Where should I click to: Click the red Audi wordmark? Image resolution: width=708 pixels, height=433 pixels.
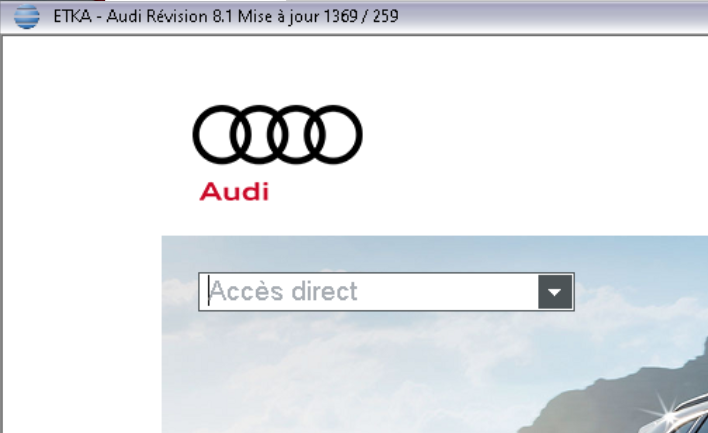tap(234, 191)
